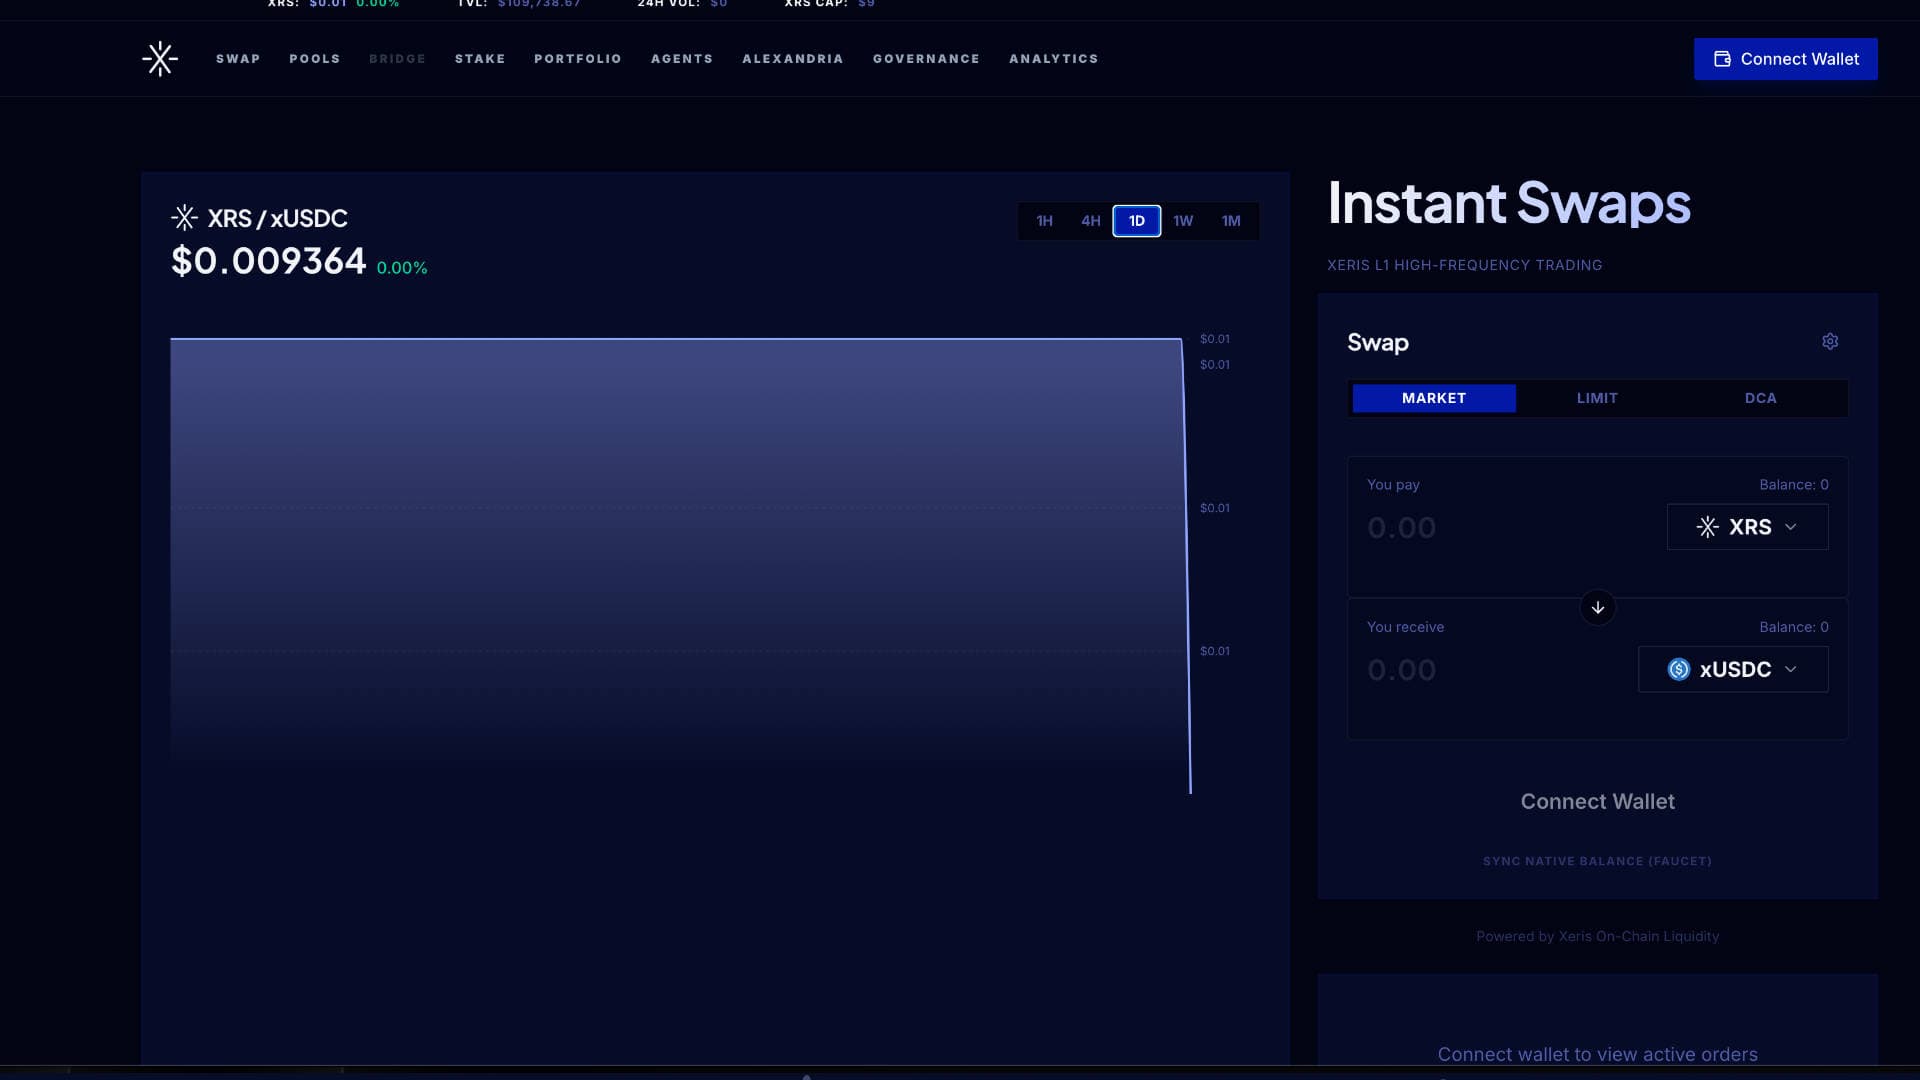This screenshot has width=1920, height=1080.
Task: Open the ALEXANDRIA page
Action: (x=793, y=59)
